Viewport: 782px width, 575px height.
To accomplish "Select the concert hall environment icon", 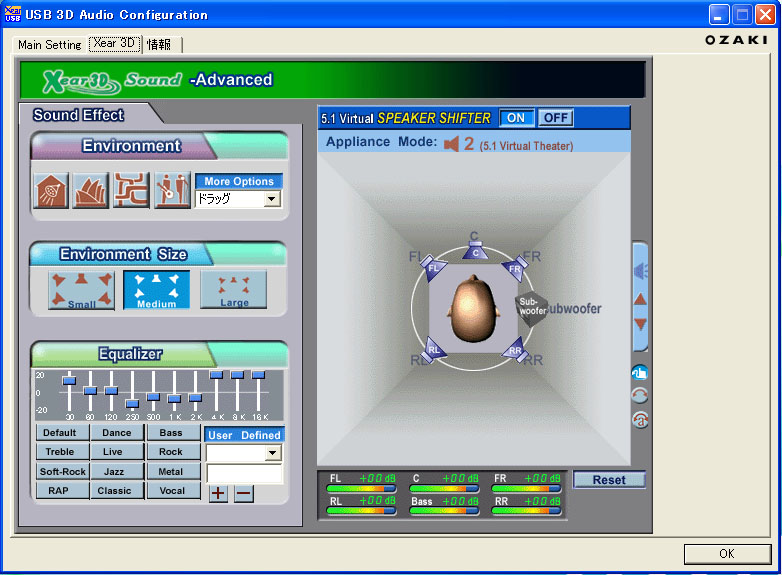I will [x=92, y=190].
